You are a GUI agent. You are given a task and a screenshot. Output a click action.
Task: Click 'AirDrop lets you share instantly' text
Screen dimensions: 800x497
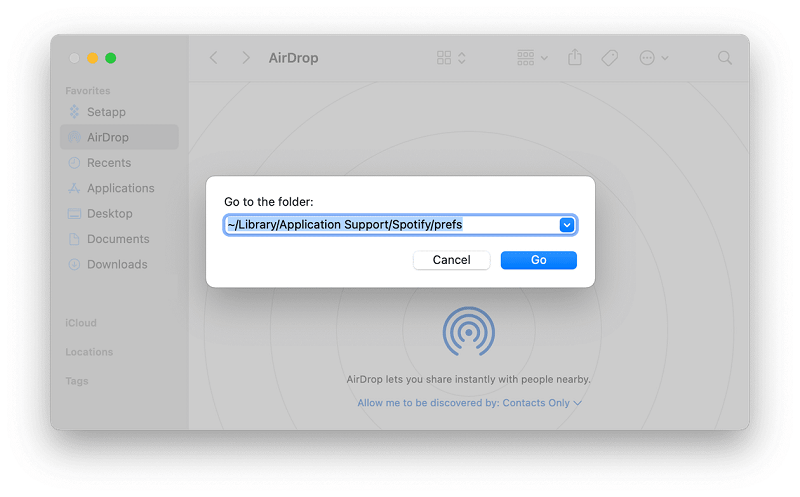[468, 379]
